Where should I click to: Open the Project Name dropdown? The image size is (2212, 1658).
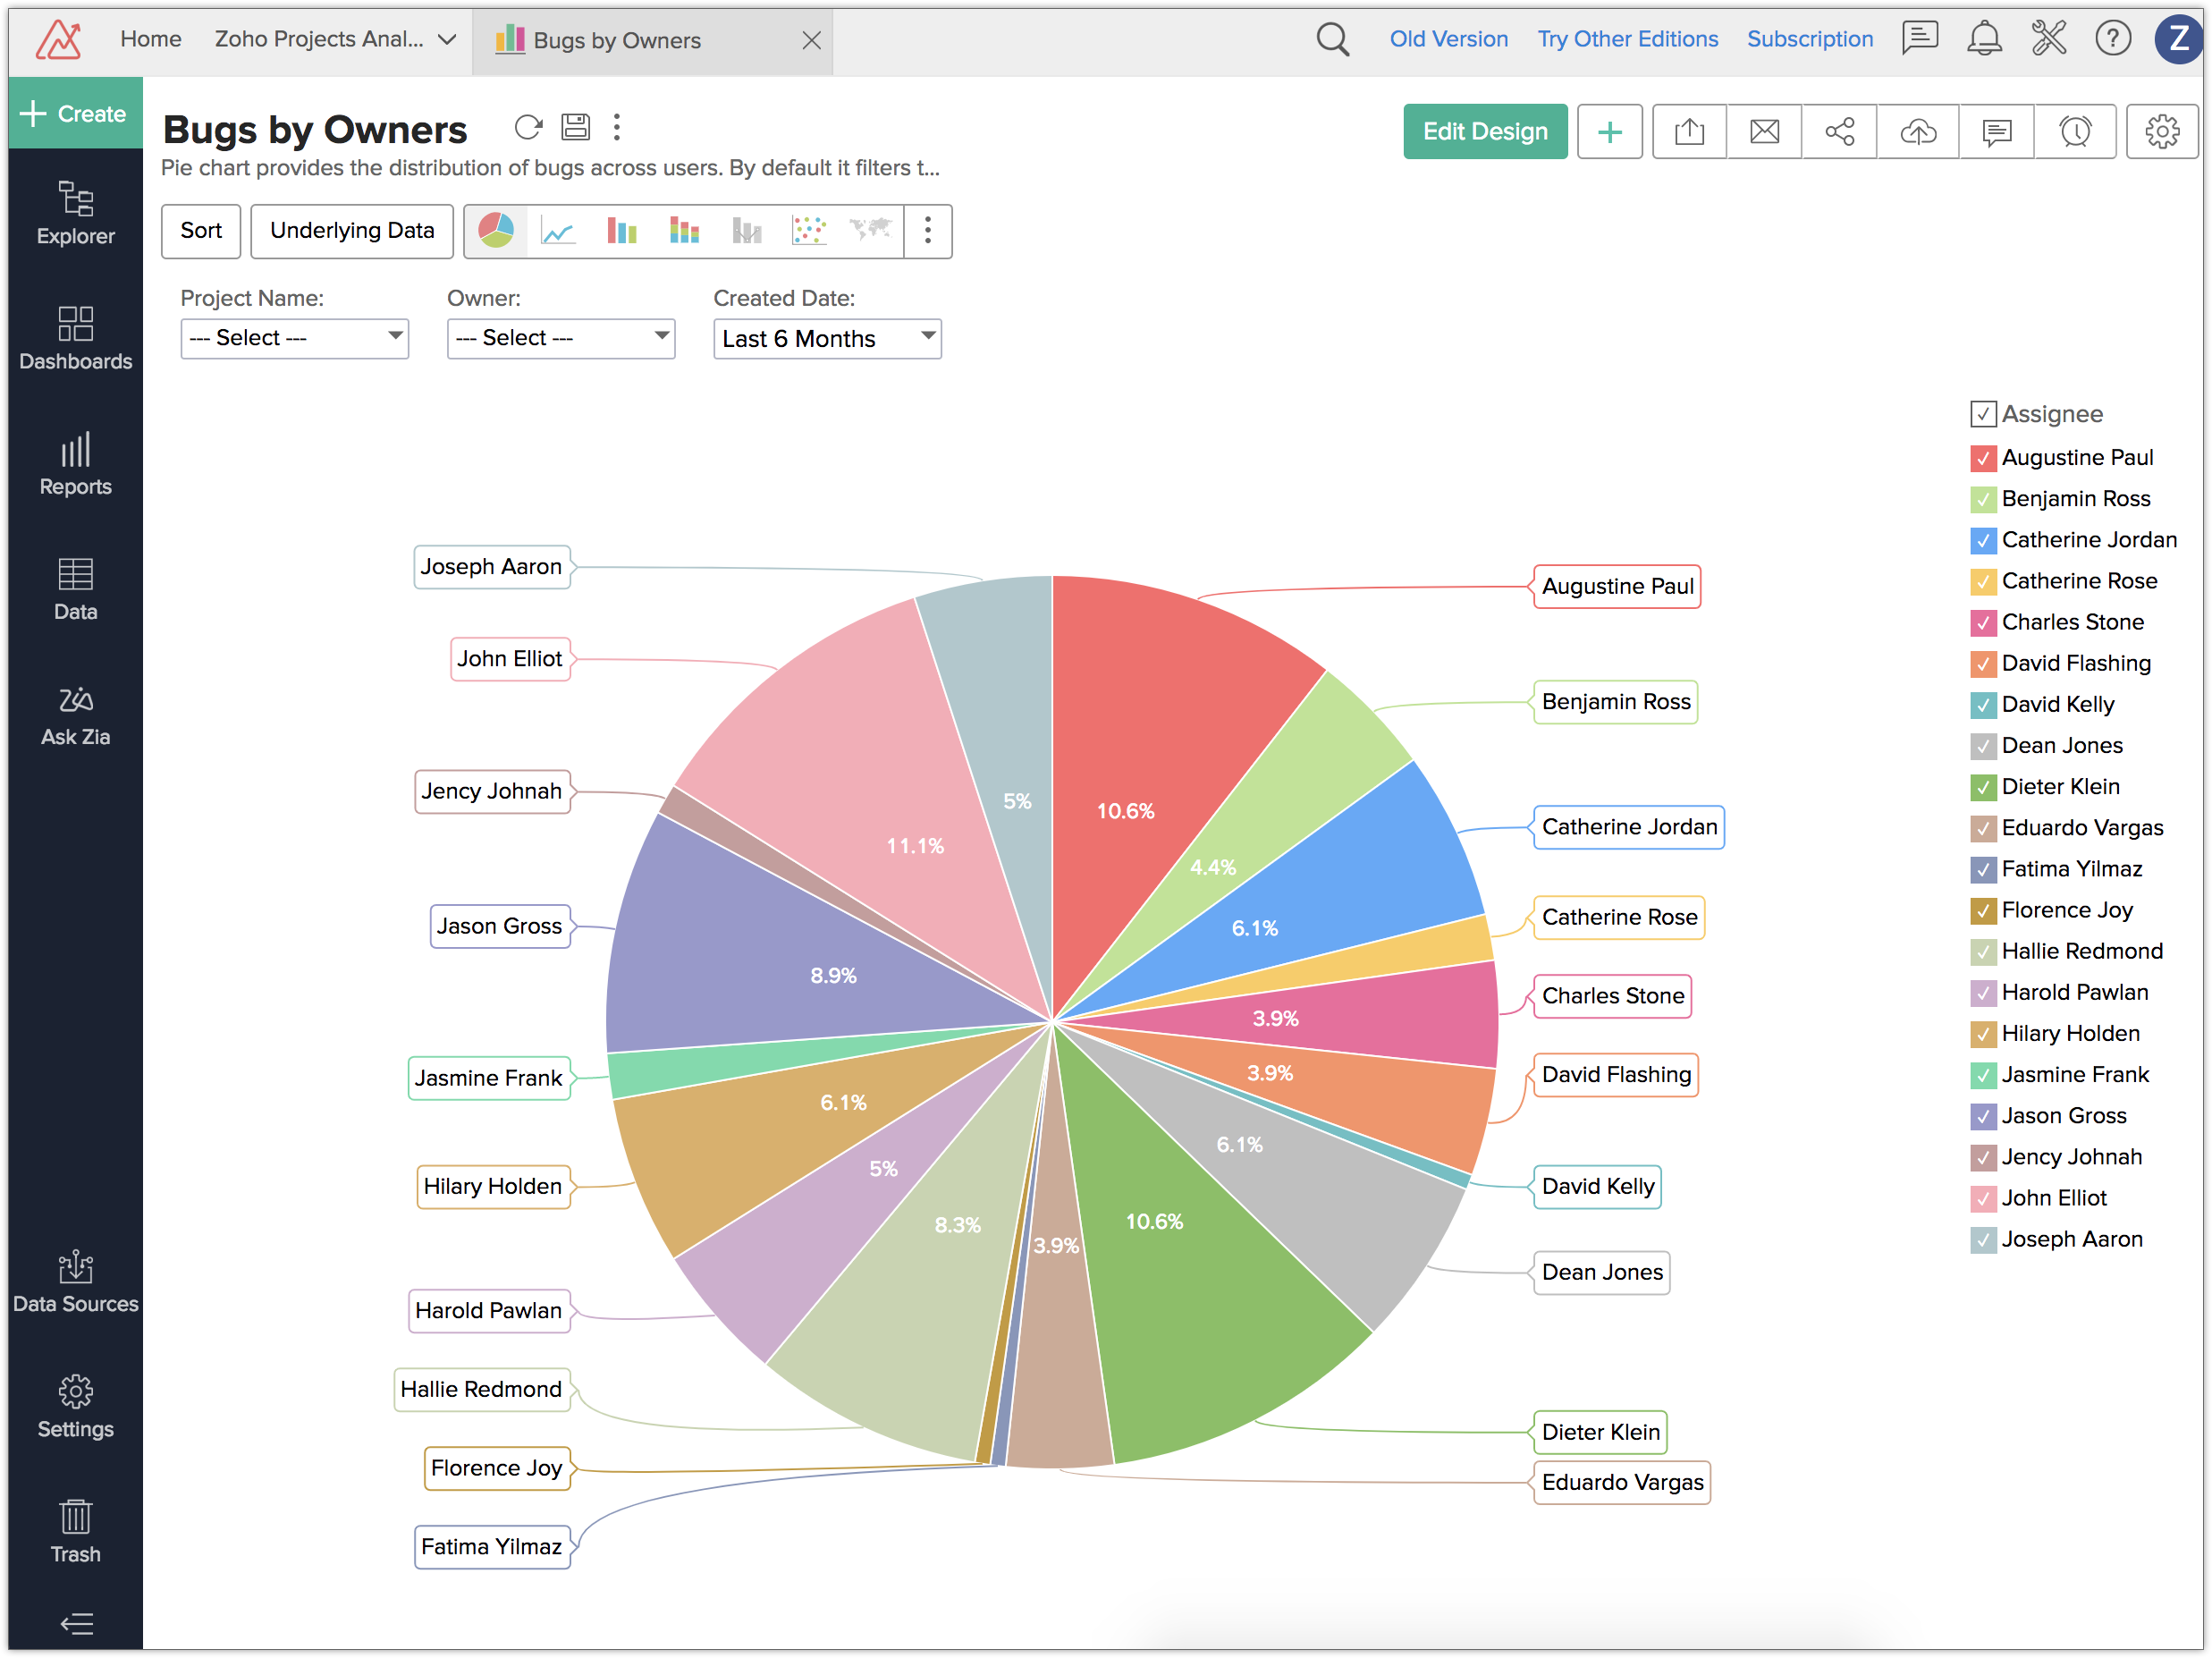point(295,338)
